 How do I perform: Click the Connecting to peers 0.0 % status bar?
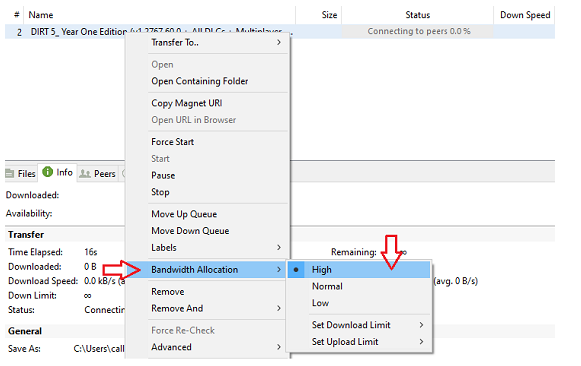coord(418,31)
